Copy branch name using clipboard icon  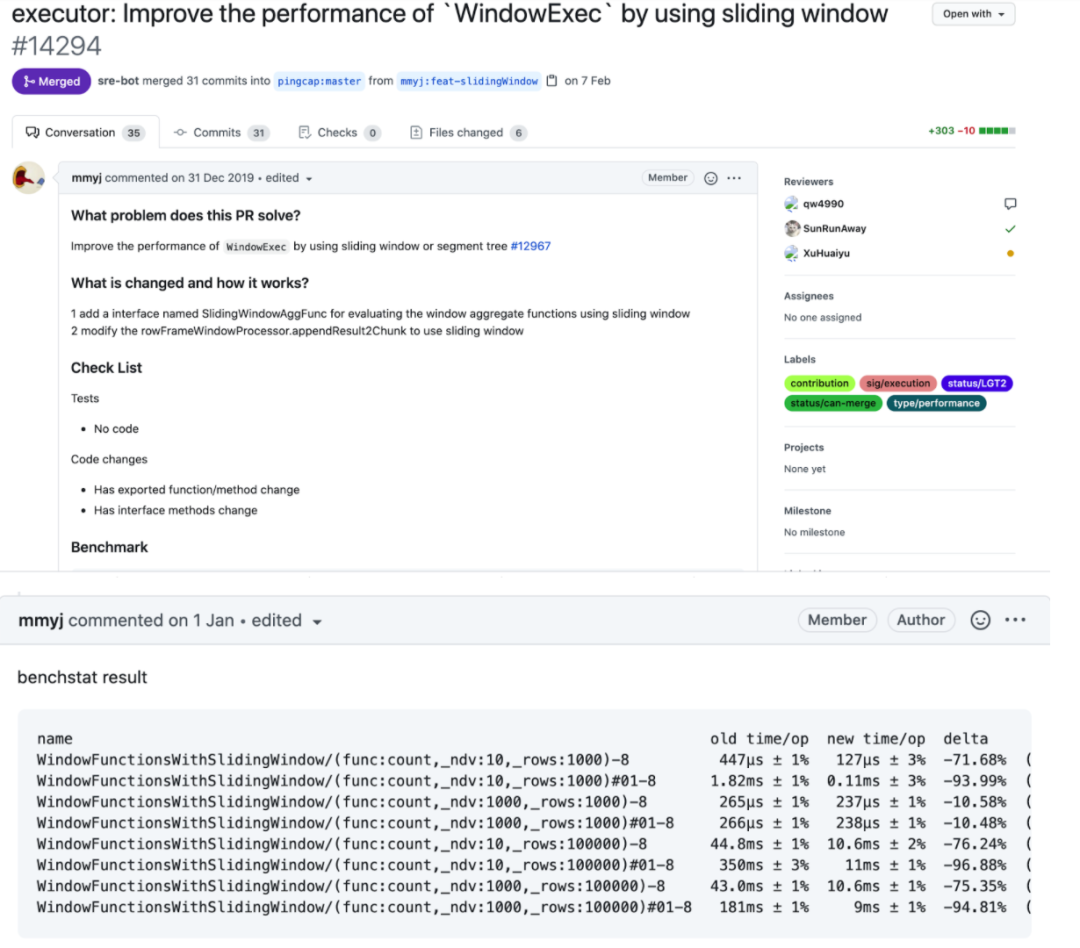pos(552,81)
